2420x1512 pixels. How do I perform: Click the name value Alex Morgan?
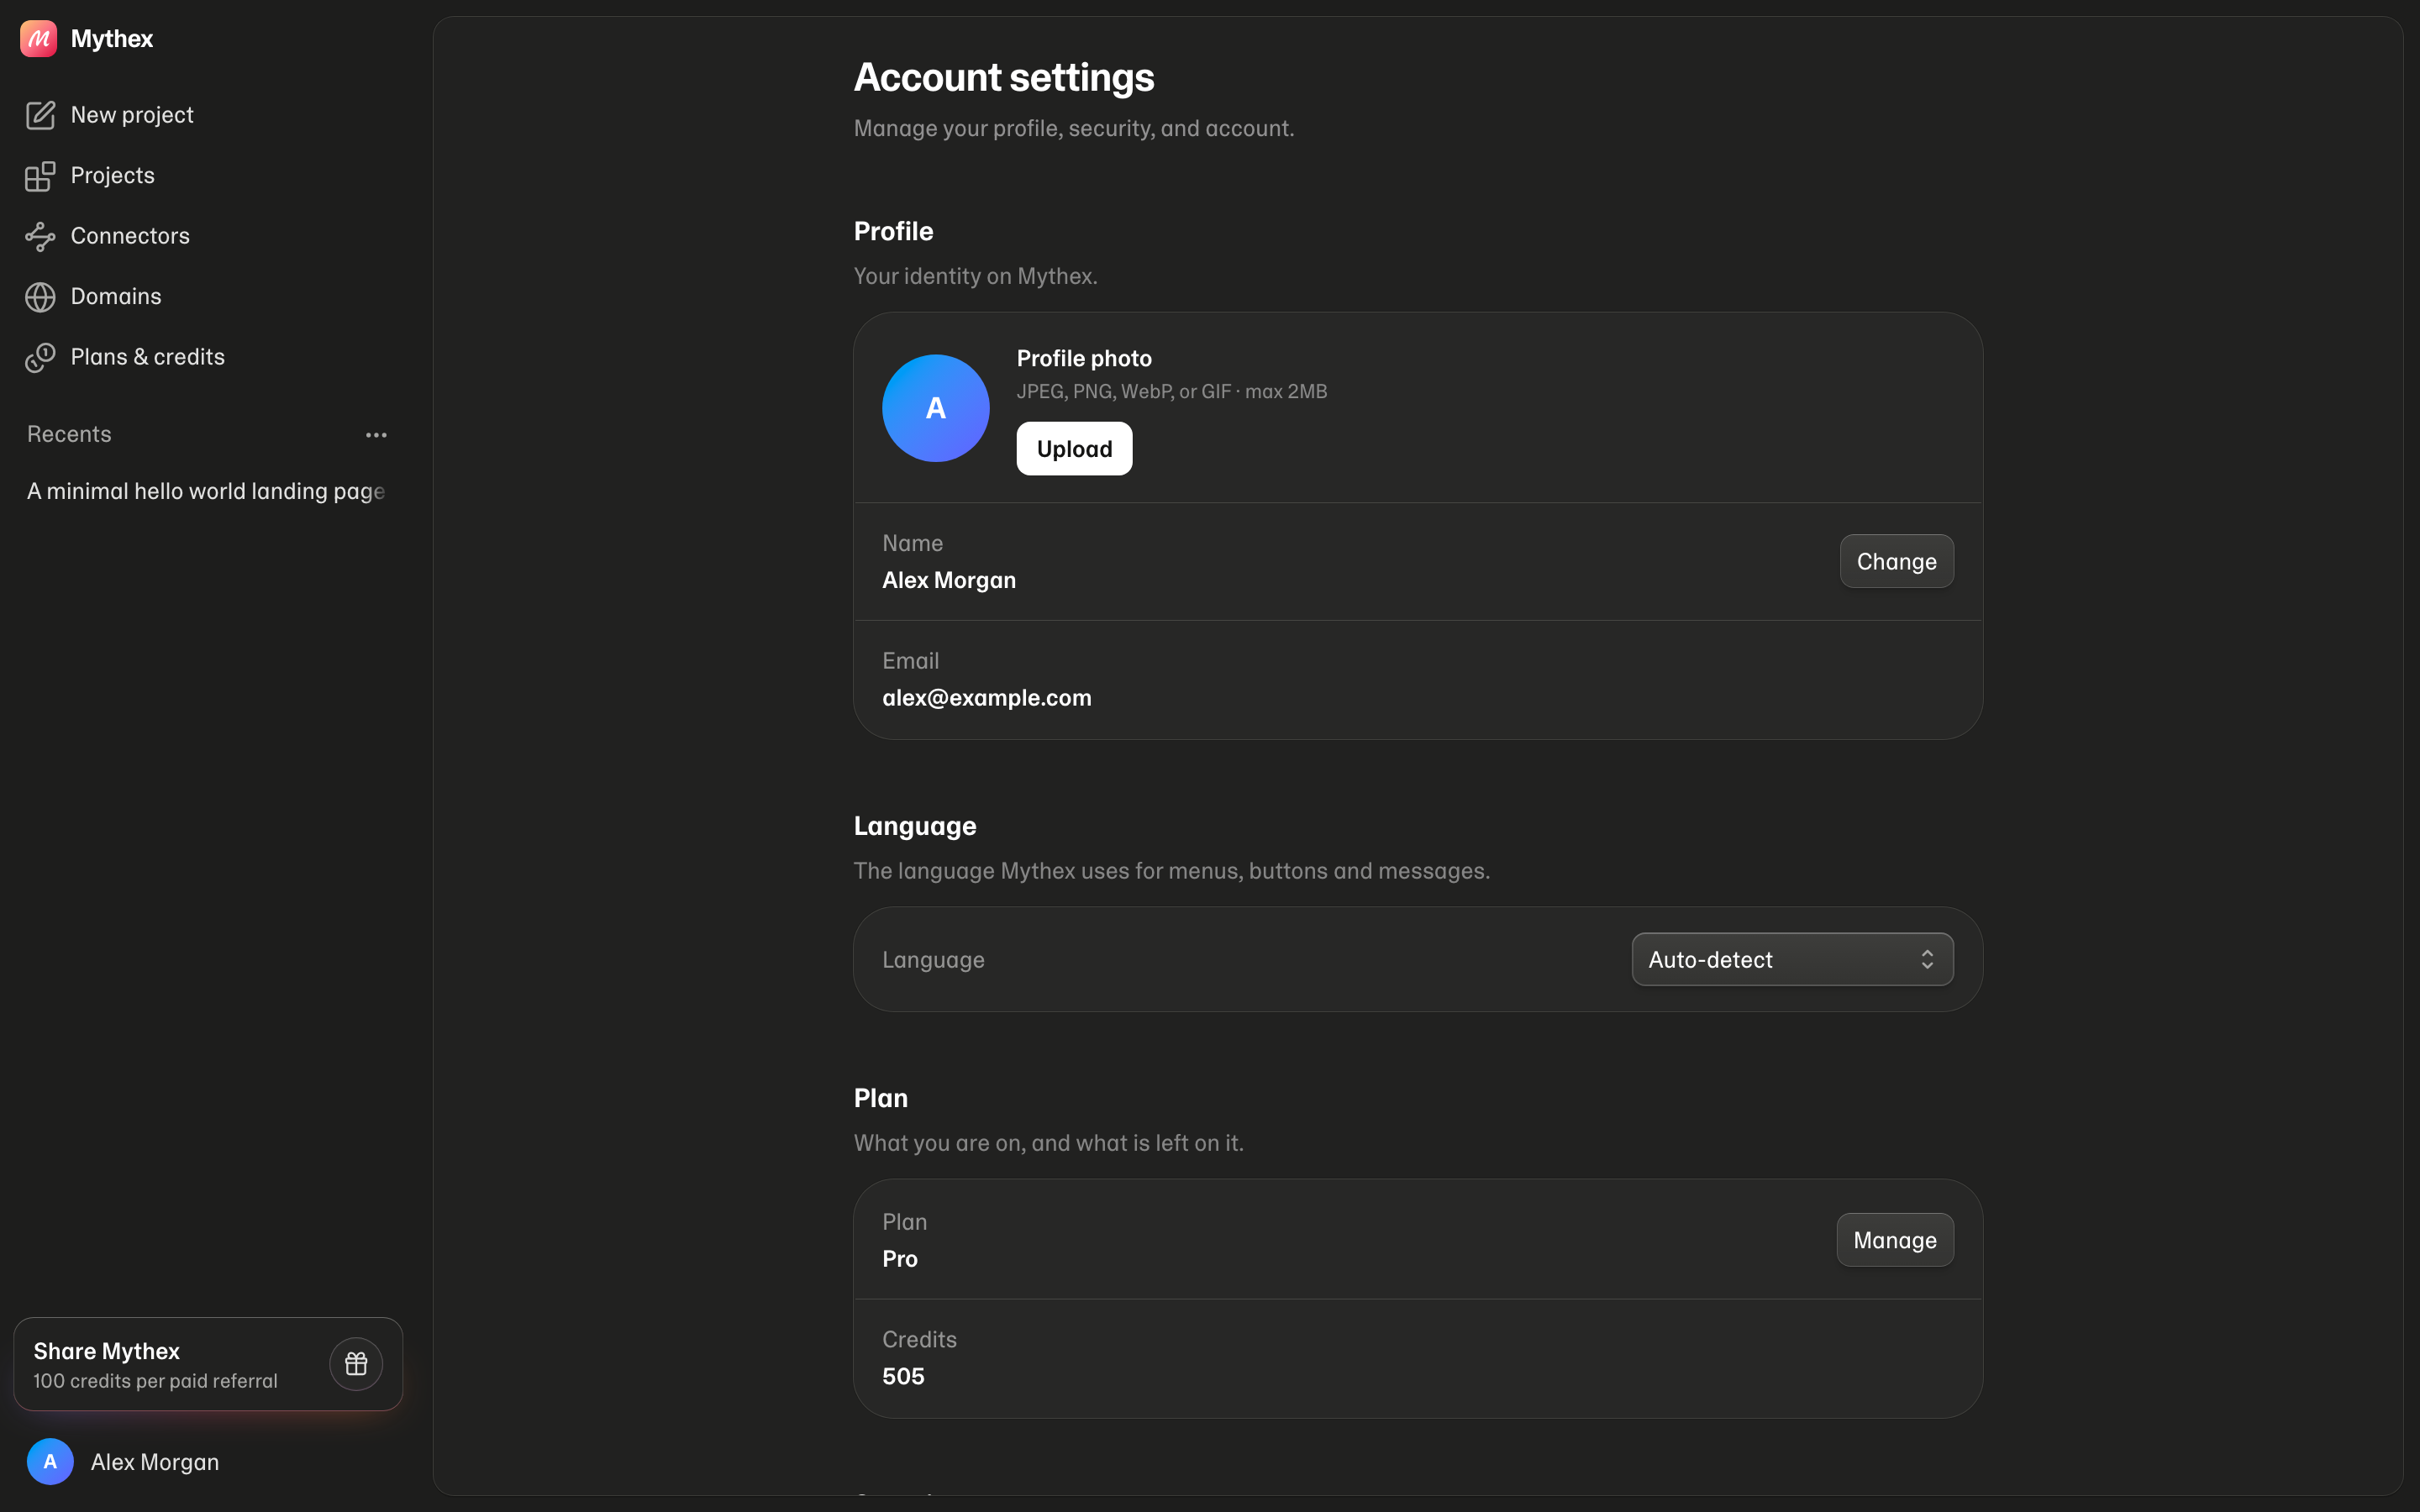tap(949, 581)
